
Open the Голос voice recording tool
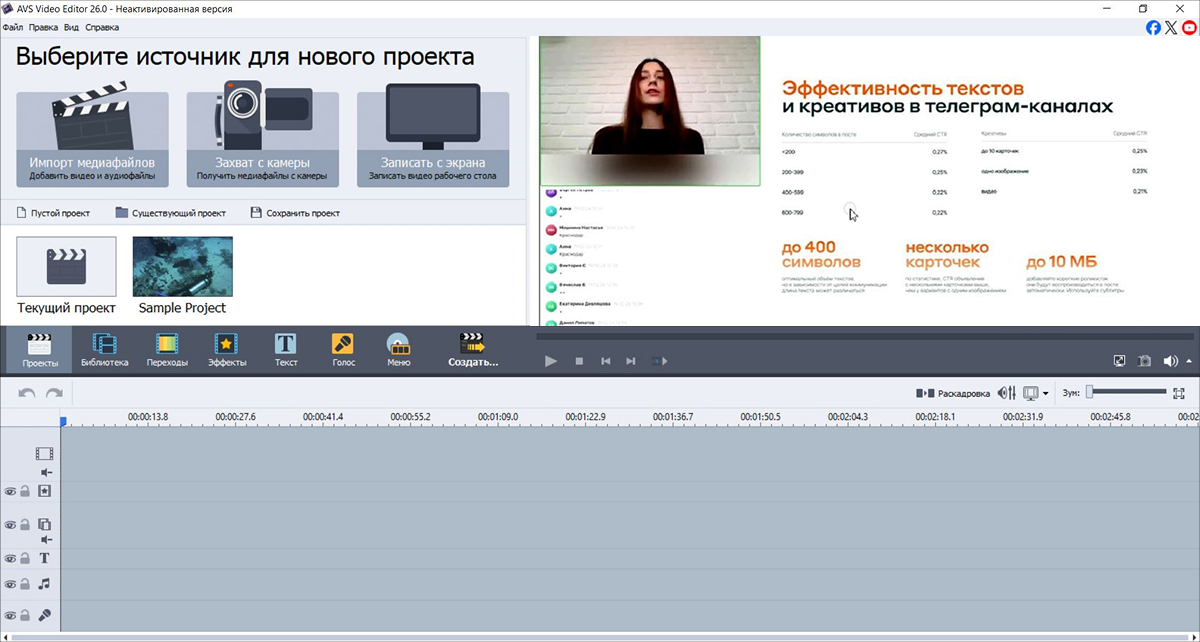coord(344,349)
